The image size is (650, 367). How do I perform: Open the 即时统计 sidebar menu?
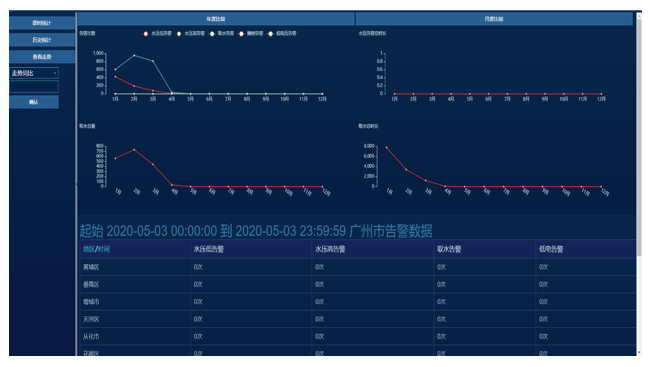pyautogui.click(x=42, y=23)
